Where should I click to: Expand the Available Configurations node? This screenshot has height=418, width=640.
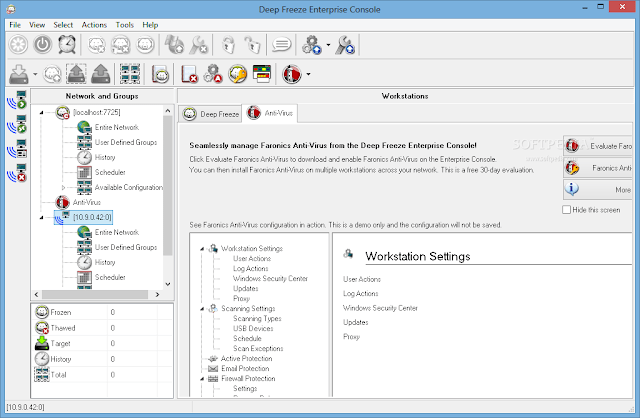click(x=63, y=187)
